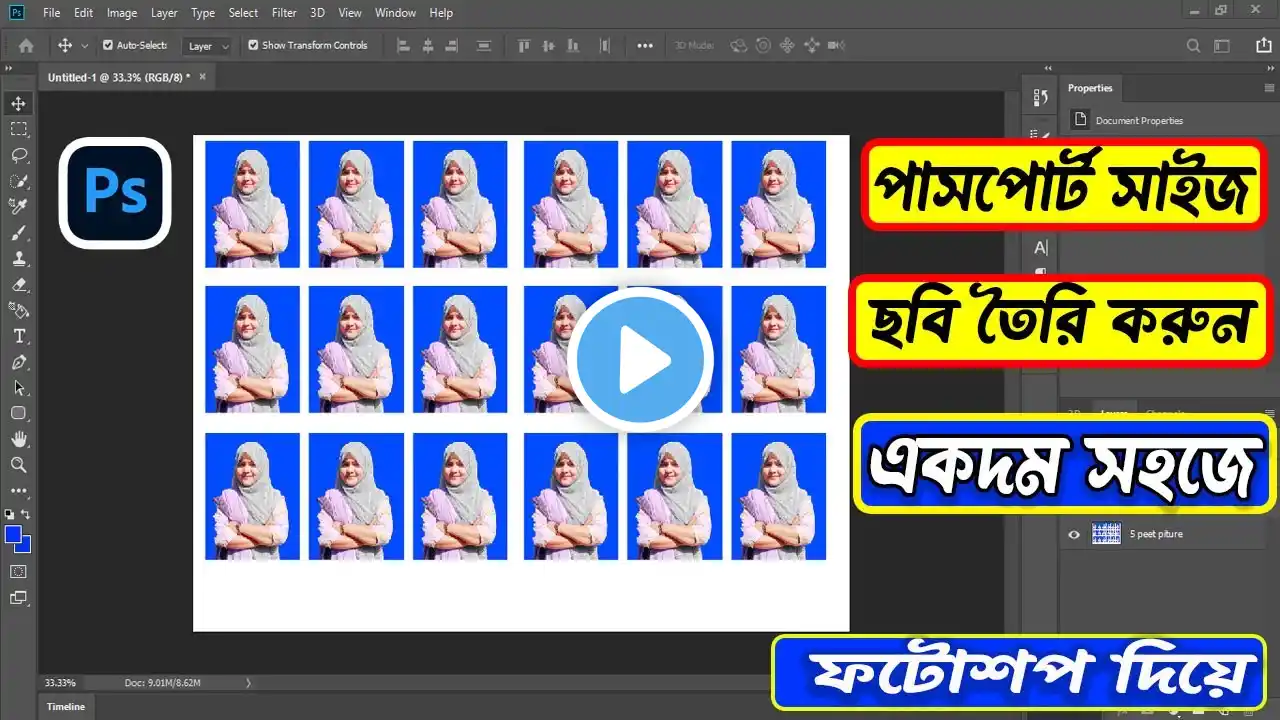Click the document zoom percentage in status bar
Viewport: 1280px width, 720px height.
[60, 682]
